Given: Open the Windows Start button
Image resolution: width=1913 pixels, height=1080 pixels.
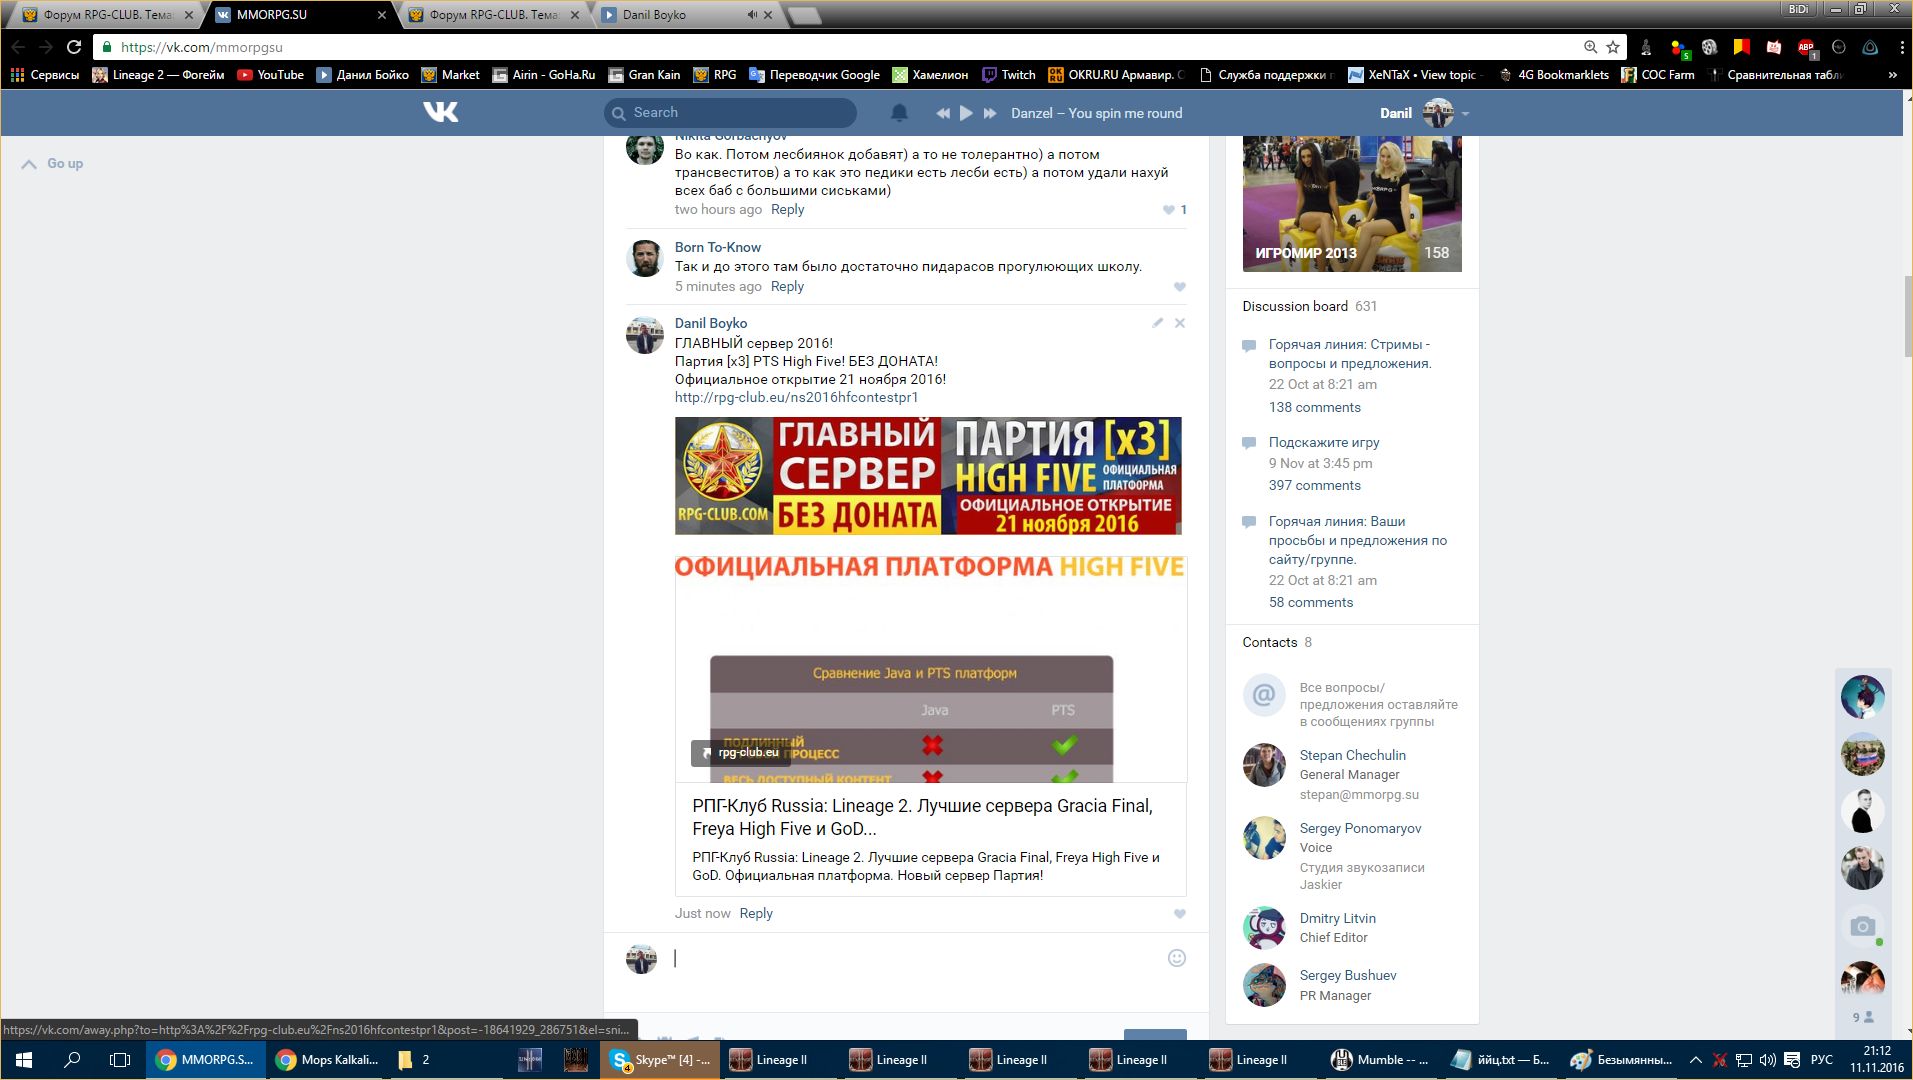Looking at the screenshot, I should [x=24, y=1060].
